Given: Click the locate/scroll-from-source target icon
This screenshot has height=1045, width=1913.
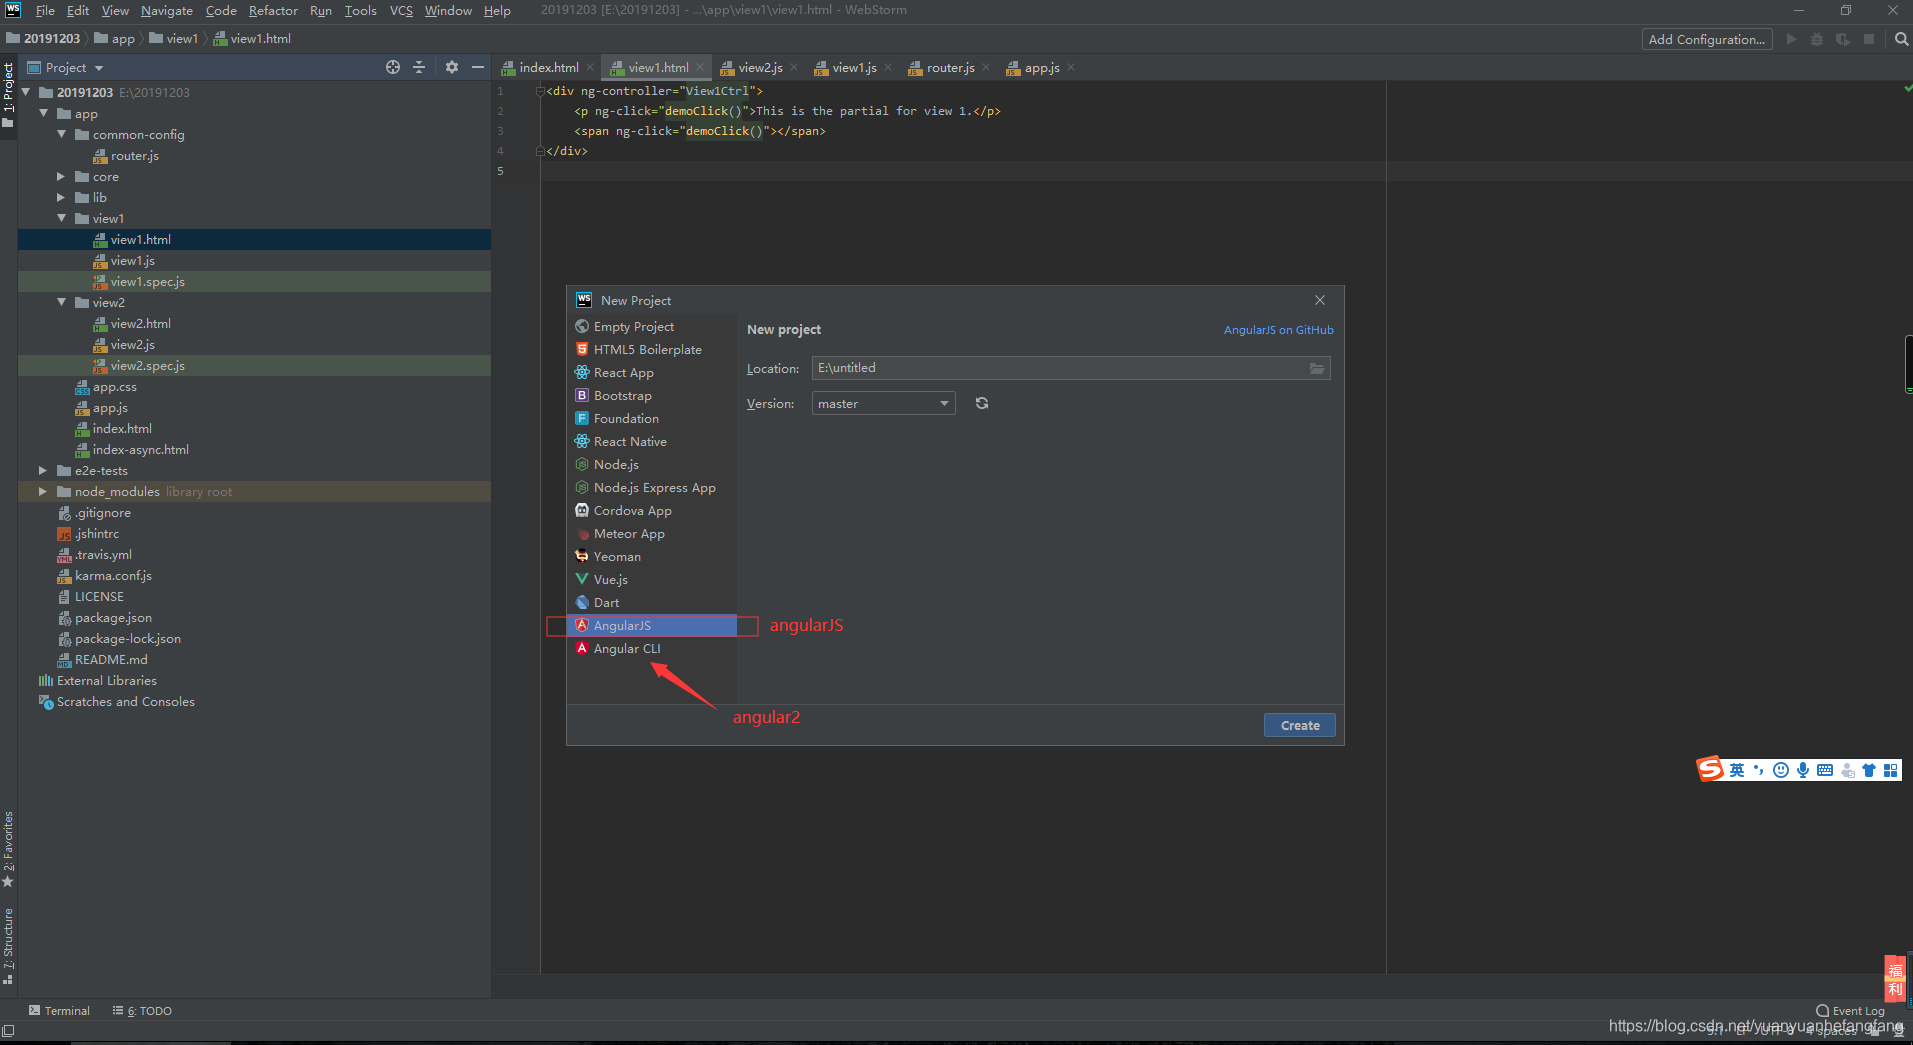Looking at the screenshot, I should pos(393,67).
